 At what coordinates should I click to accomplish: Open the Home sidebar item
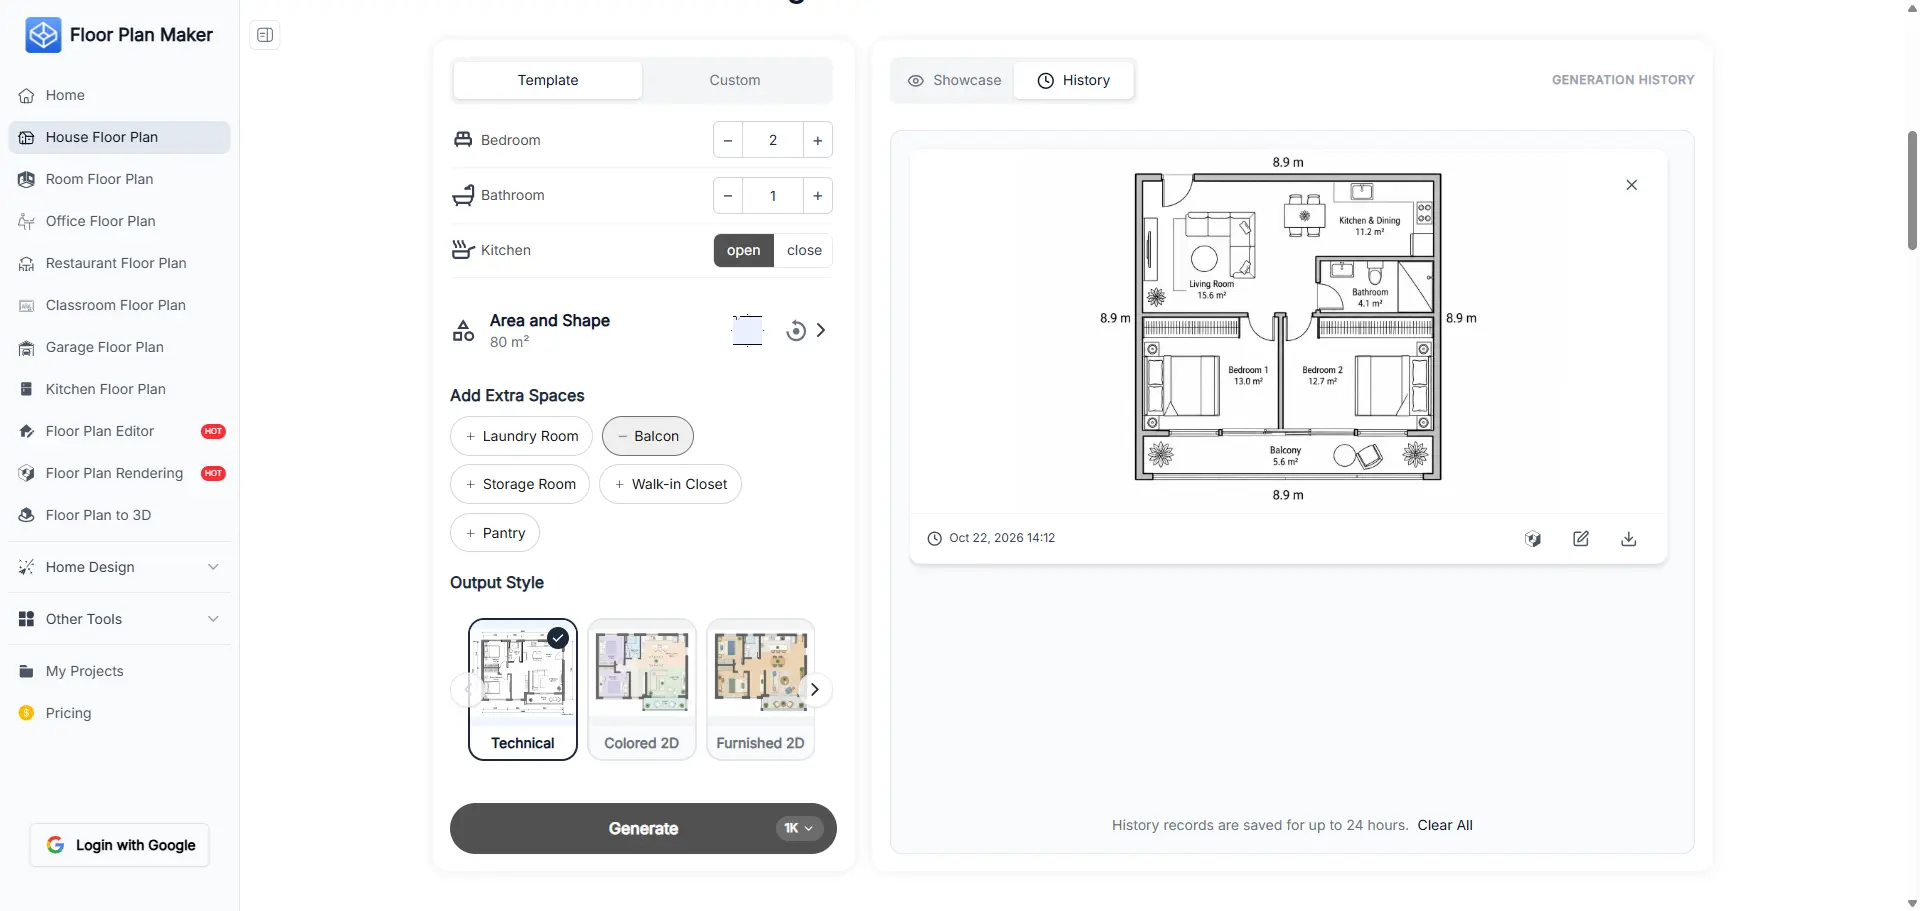coord(119,95)
